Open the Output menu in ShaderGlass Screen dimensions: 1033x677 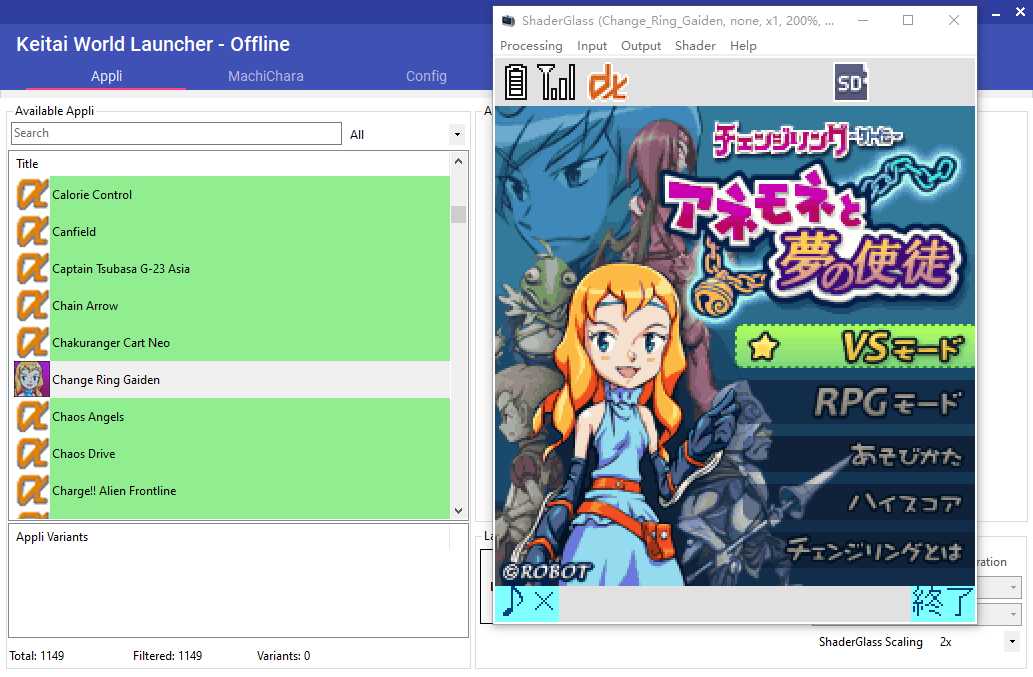[x=641, y=45]
